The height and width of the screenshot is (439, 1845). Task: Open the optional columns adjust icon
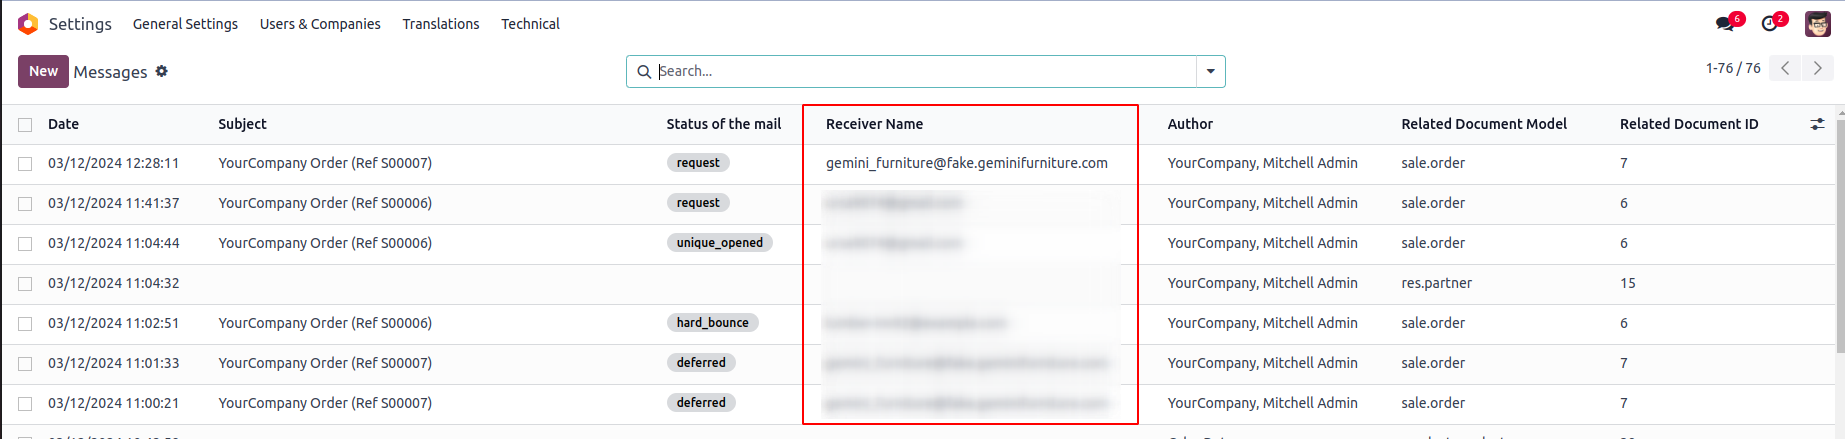tap(1817, 124)
